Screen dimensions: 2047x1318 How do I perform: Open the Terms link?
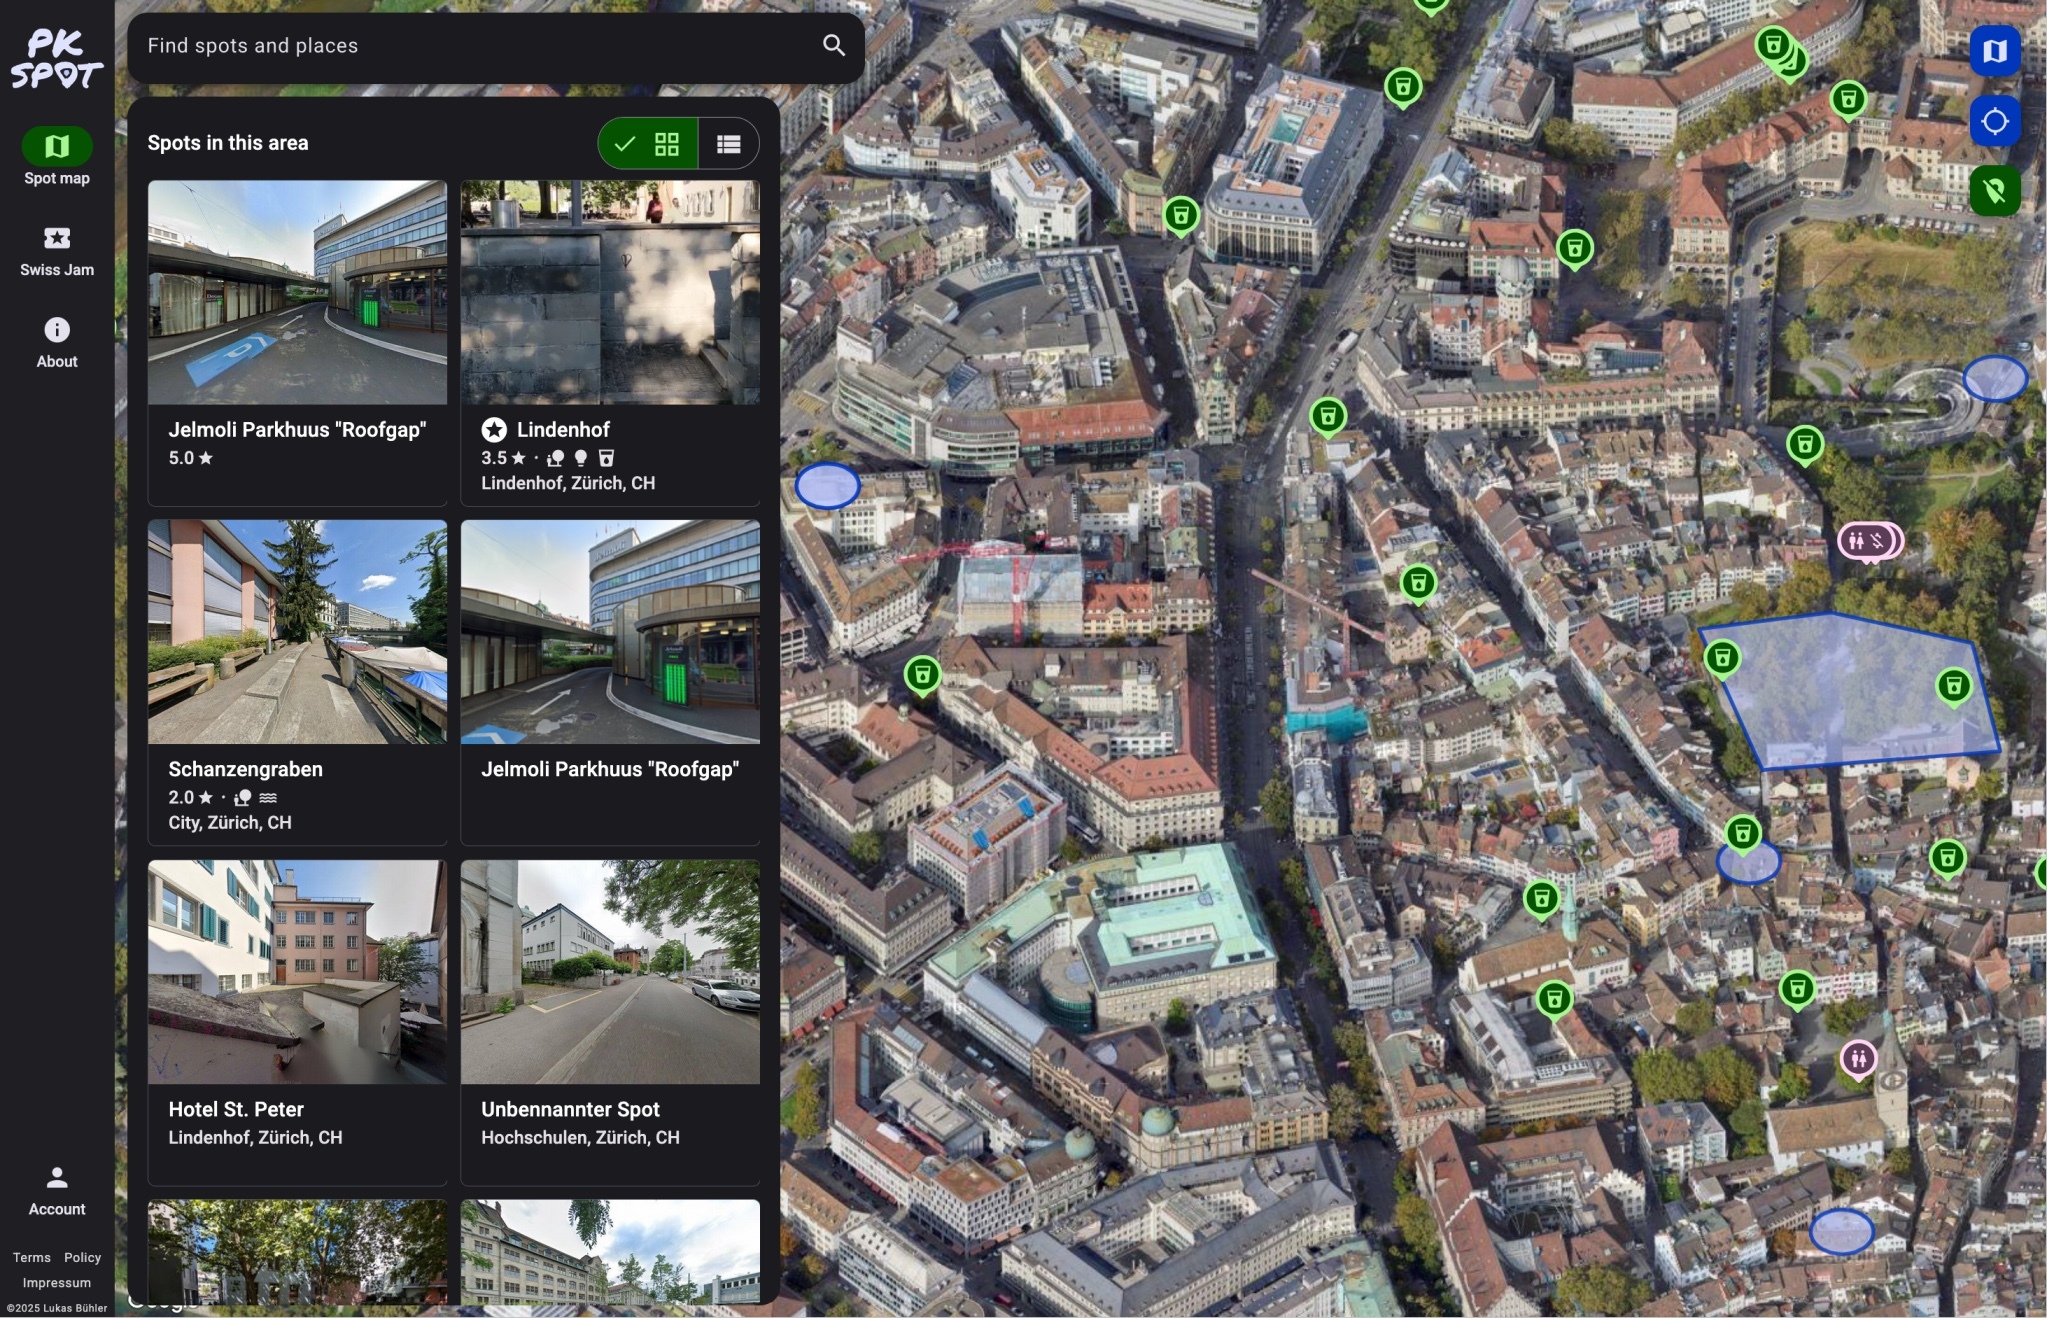click(x=32, y=1257)
